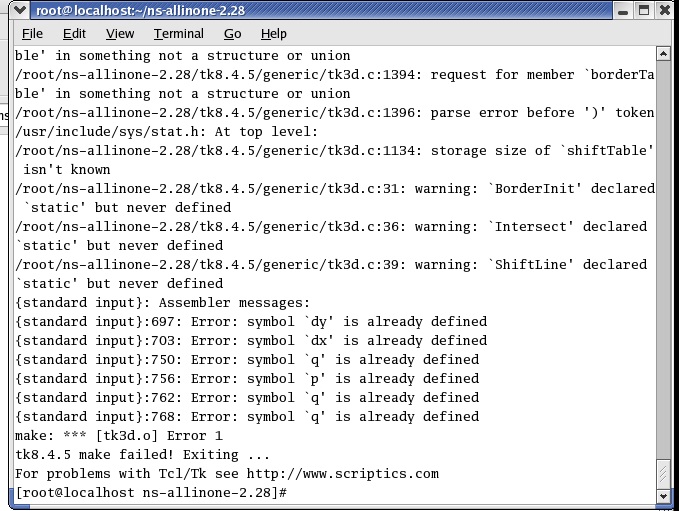Image resolution: width=679 pixels, height=511 pixels.
Task: Maximize the terminal window
Action: coord(643,10)
